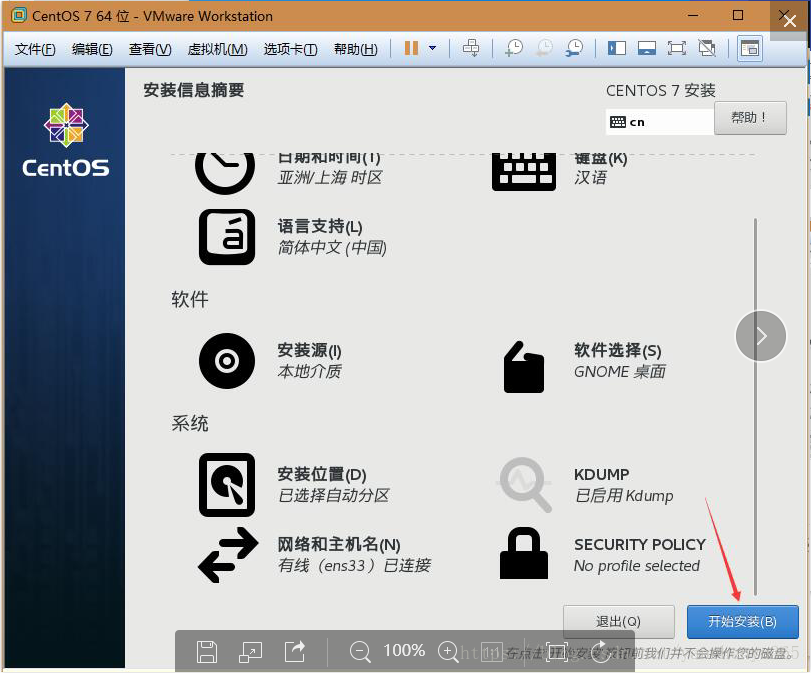The width and height of the screenshot is (811, 673).
Task: Fit image to window icon
Action: (557, 651)
